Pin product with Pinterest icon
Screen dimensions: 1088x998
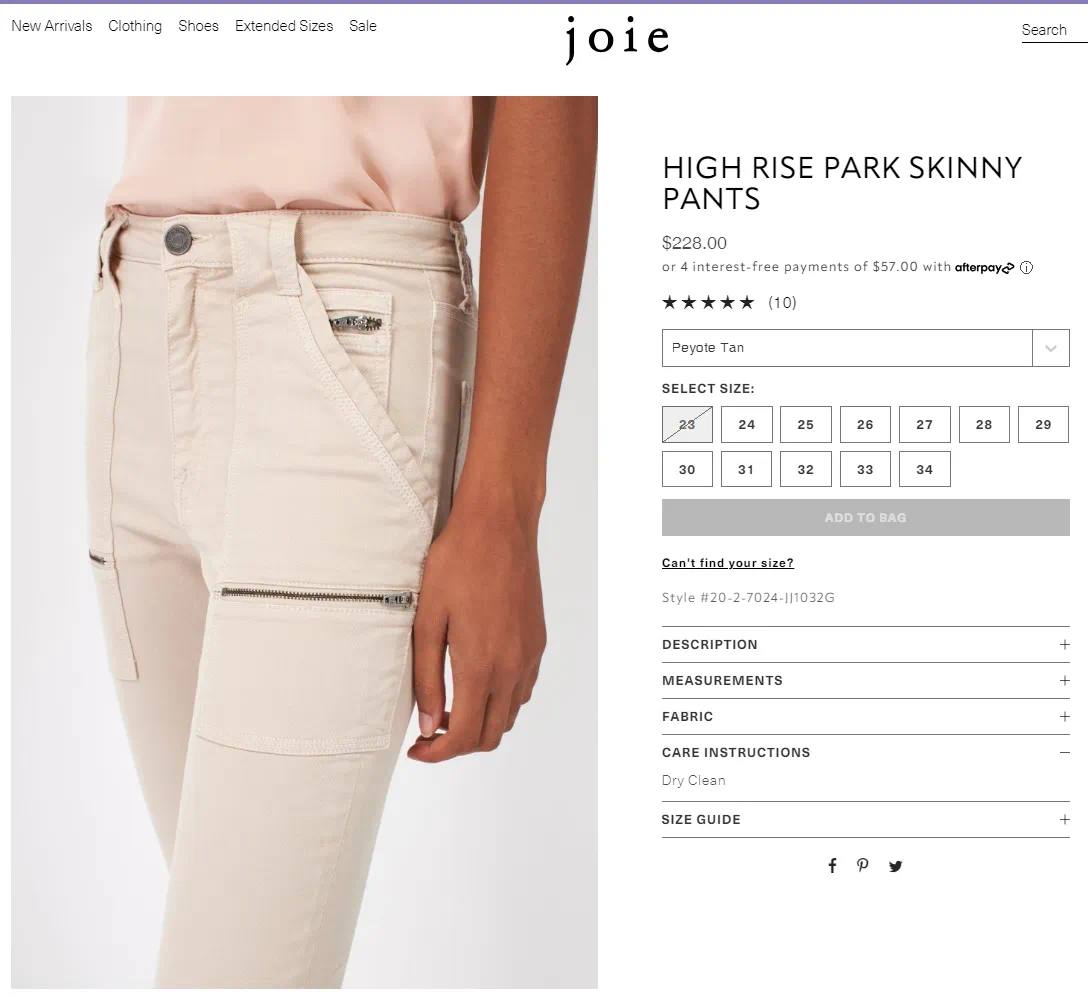(x=862, y=865)
